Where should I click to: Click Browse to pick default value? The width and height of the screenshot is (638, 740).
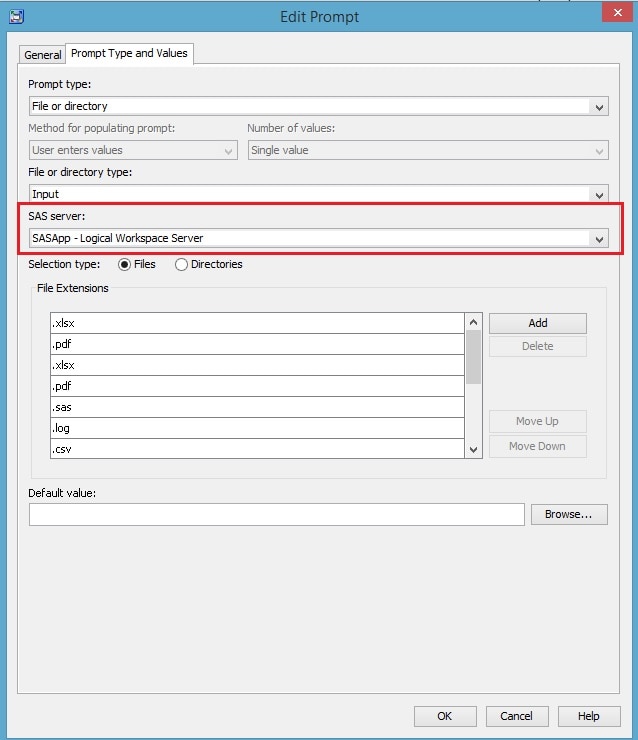tap(568, 514)
